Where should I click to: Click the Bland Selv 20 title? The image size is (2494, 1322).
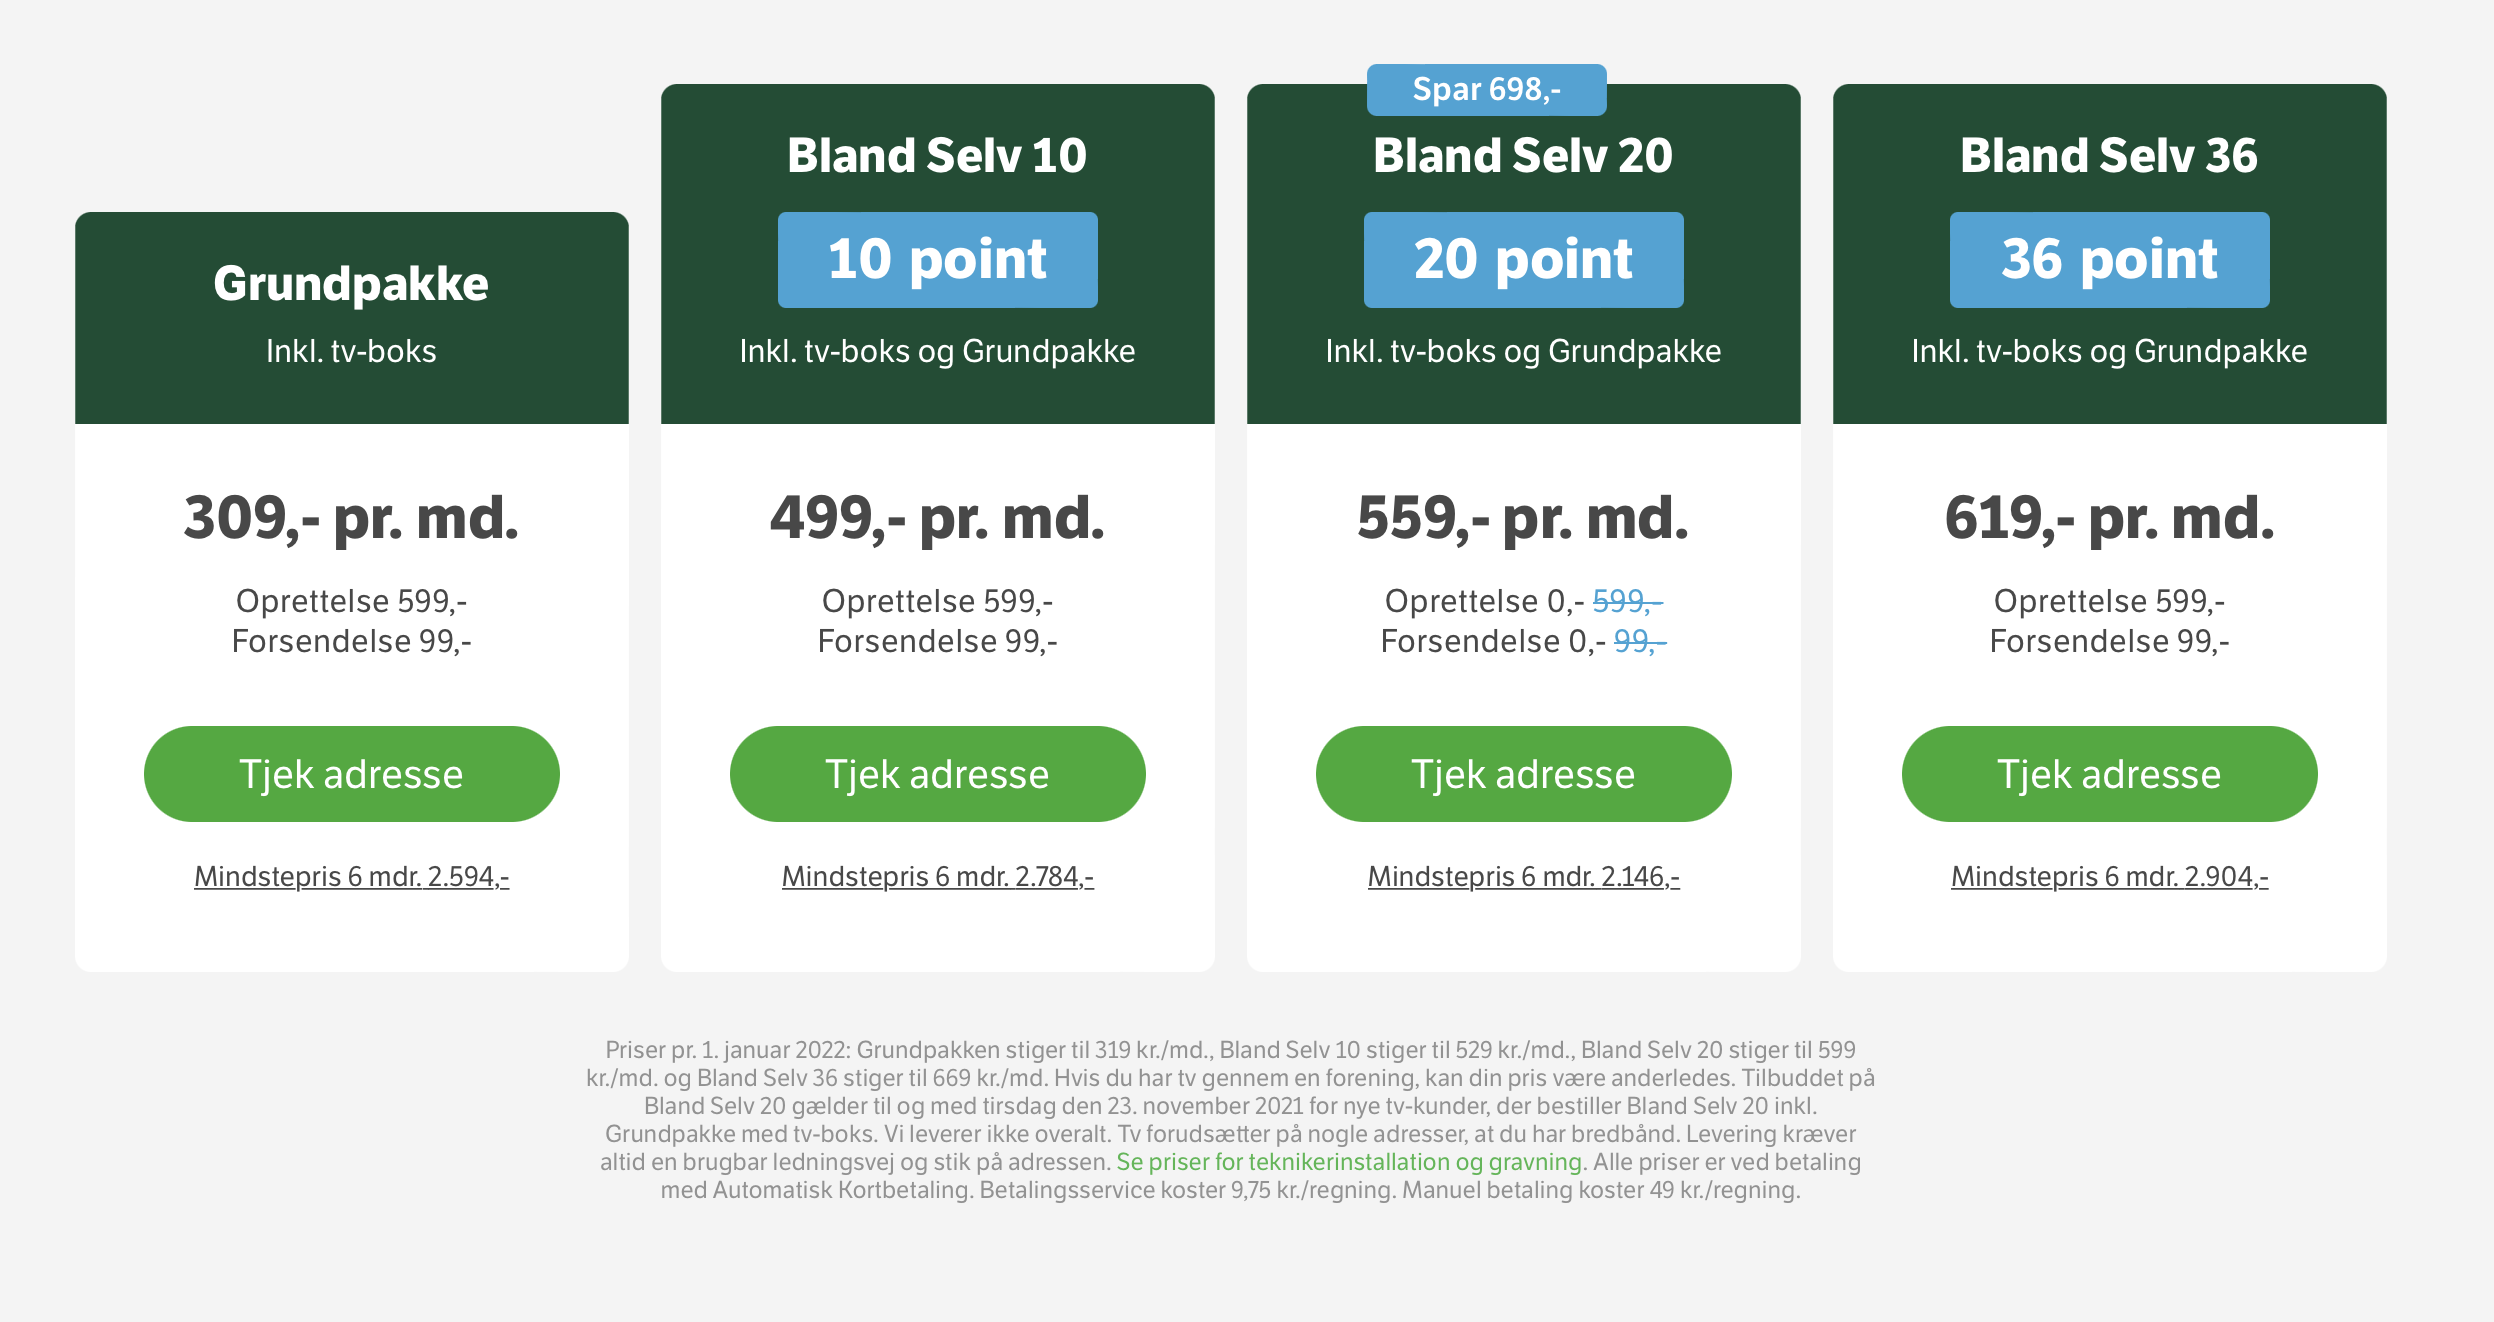tap(1523, 155)
